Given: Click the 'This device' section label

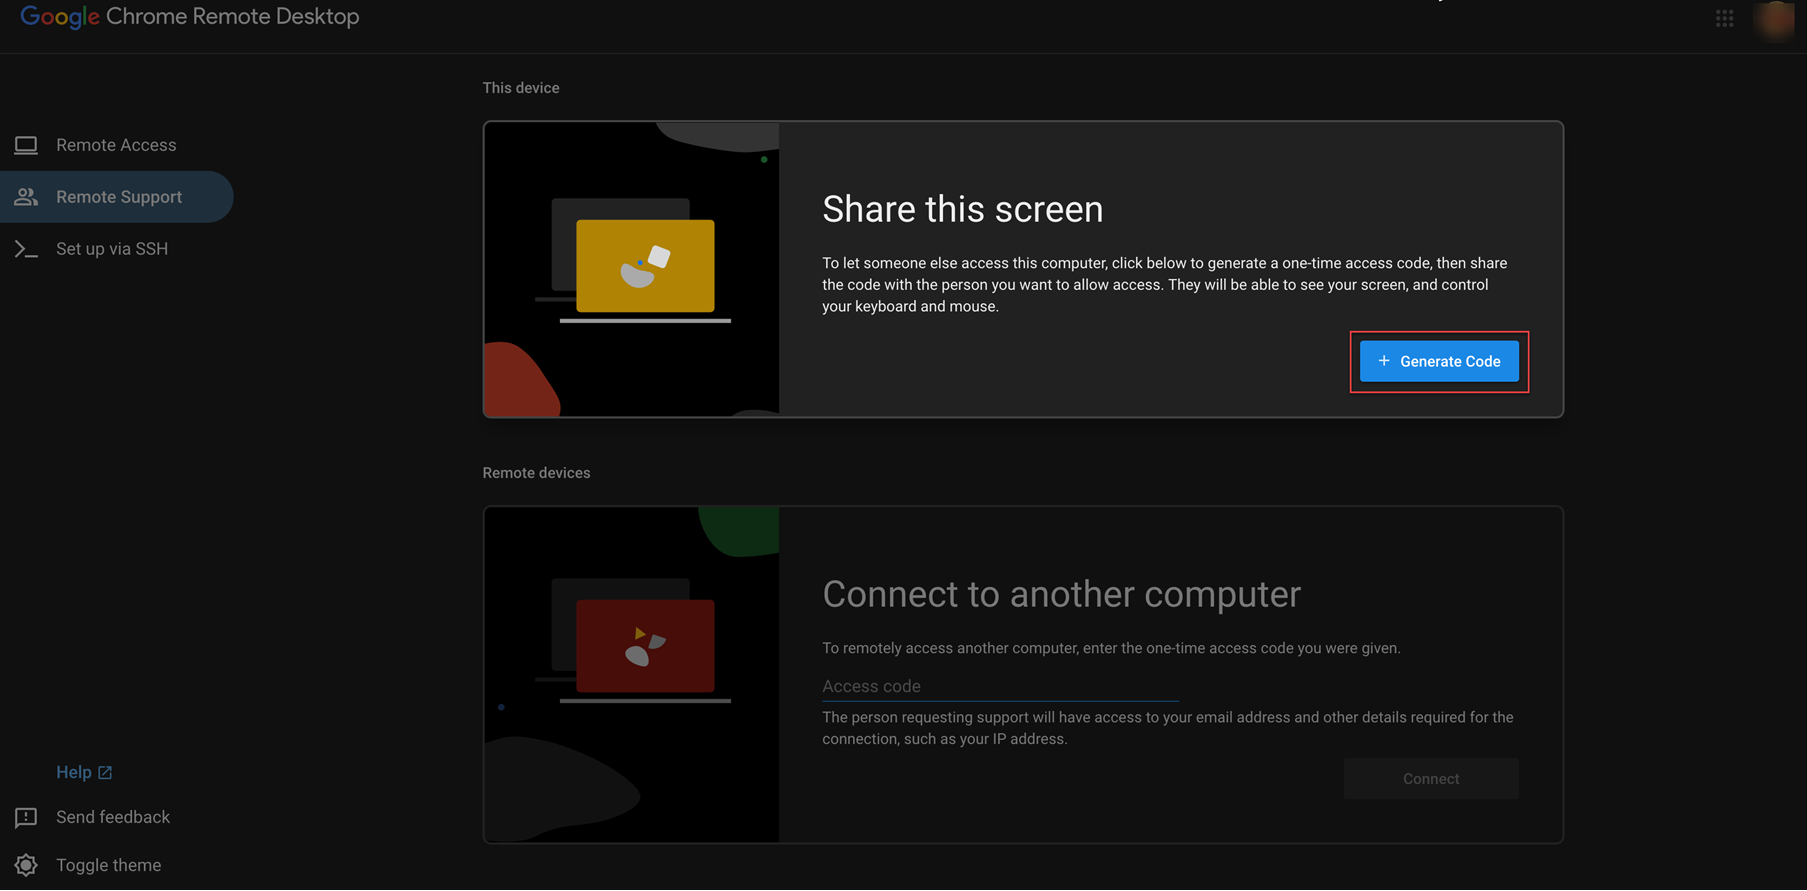Looking at the screenshot, I should (521, 88).
